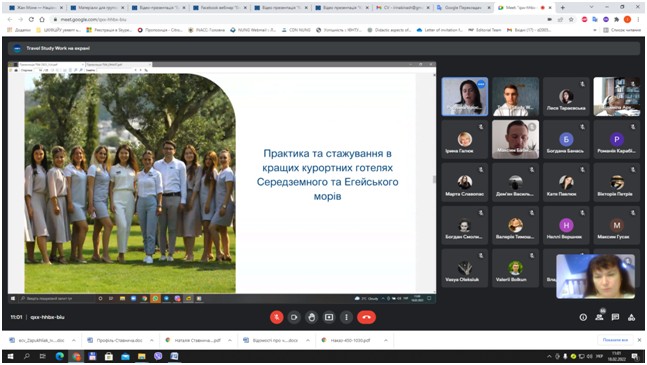
Task: Click the Марта Славопас name label
Action: coord(465,194)
